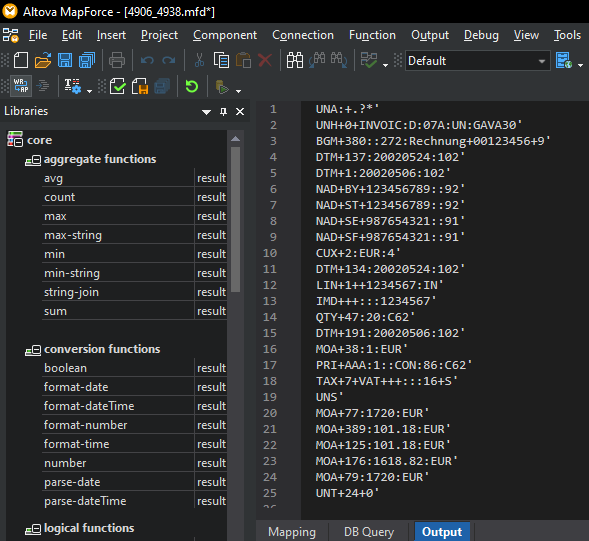
Task: Open the Insert menu
Action: pyautogui.click(x=111, y=35)
